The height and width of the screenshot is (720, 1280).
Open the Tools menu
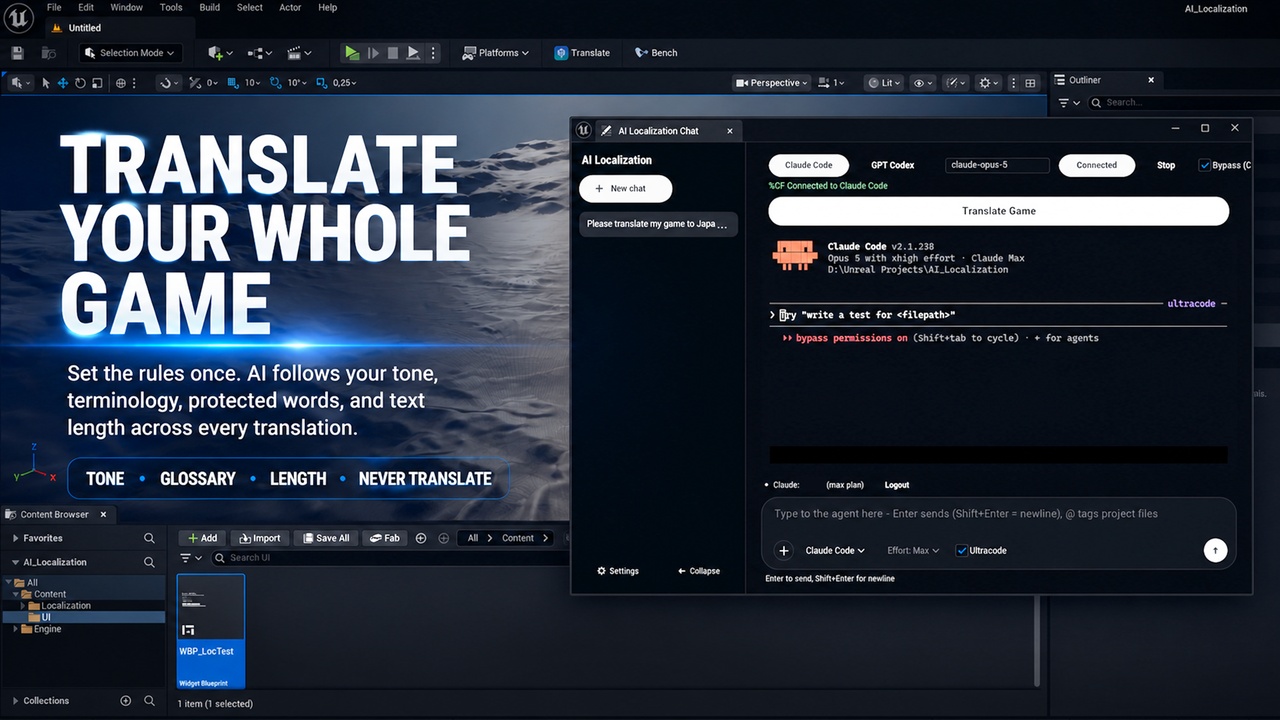click(x=171, y=7)
